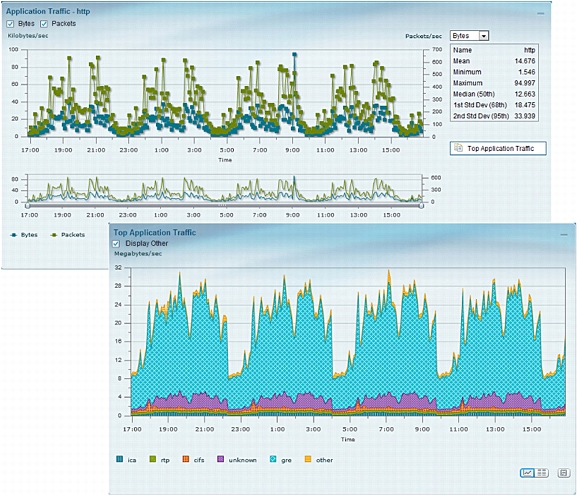Uncheck the Packets checkbox
The image size is (578, 496).
[x=44, y=24]
